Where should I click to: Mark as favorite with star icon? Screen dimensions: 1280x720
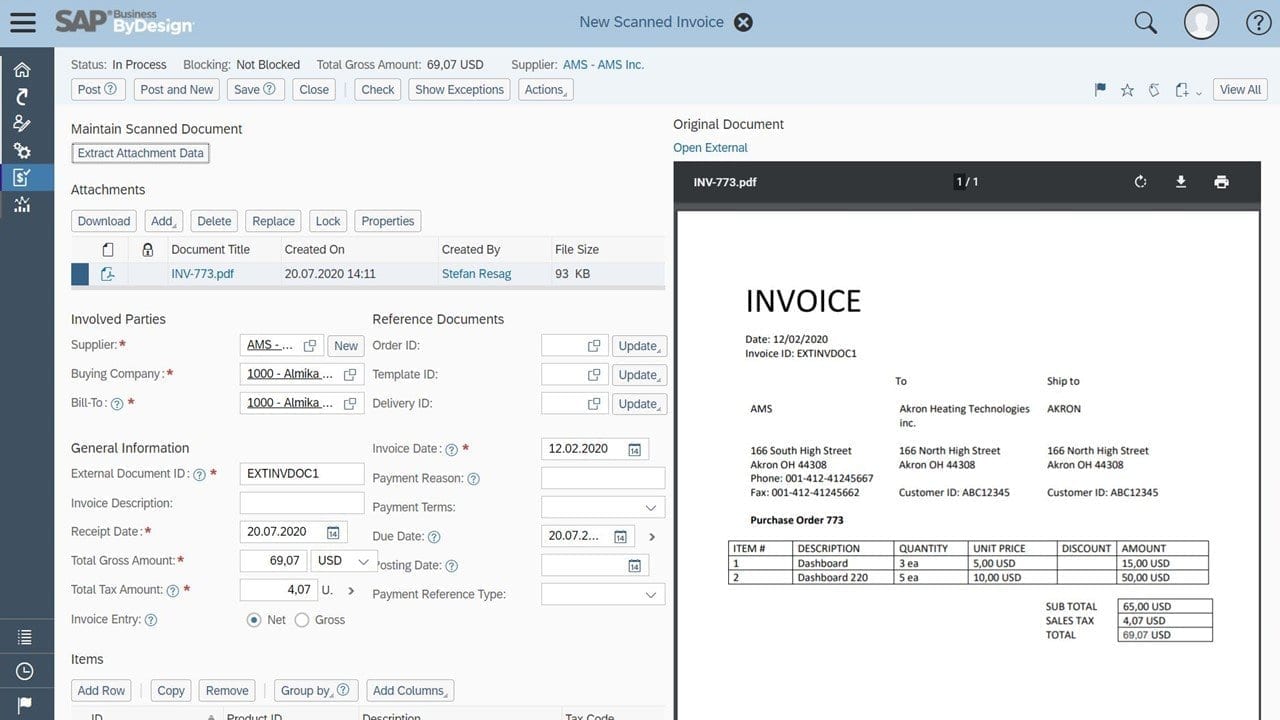tap(1127, 90)
